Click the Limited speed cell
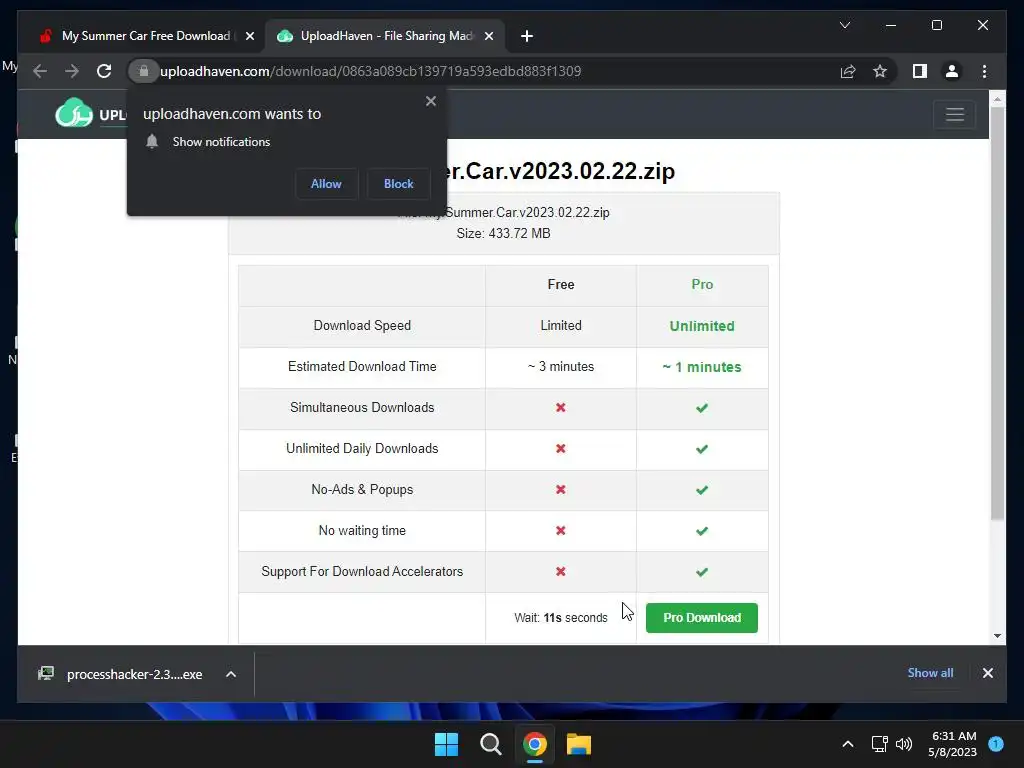Viewport: 1024px width, 768px height. point(561,325)
